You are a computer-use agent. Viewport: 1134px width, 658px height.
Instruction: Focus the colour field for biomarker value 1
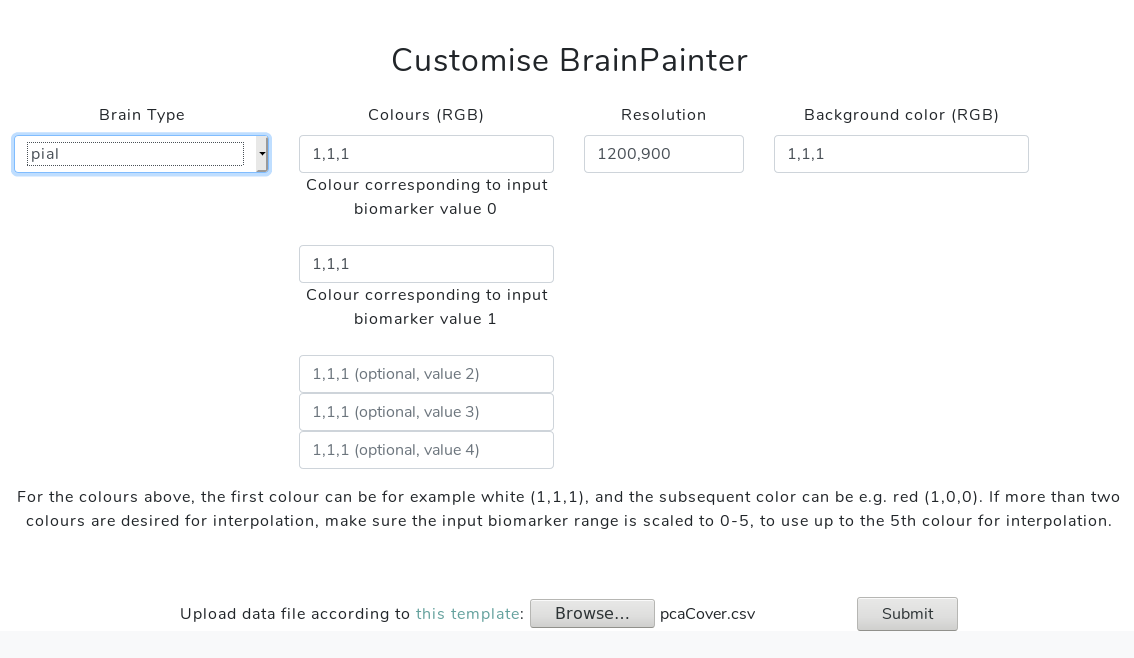[426, 264]
